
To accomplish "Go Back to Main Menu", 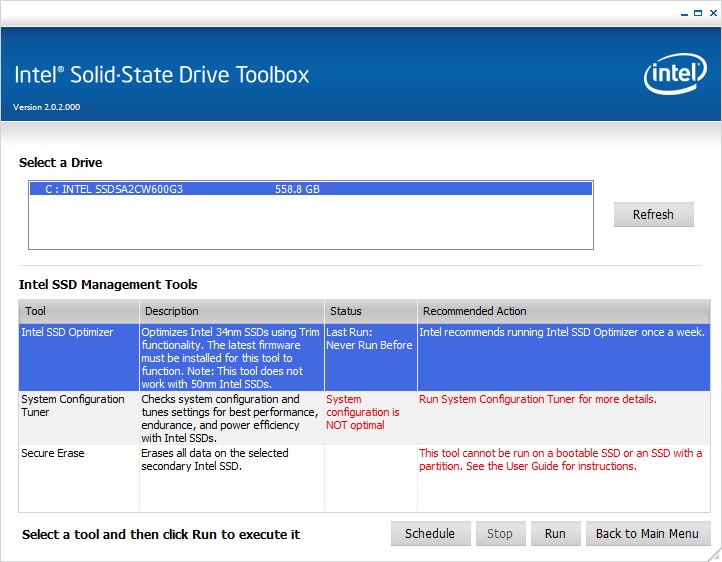I will point(647,534).
